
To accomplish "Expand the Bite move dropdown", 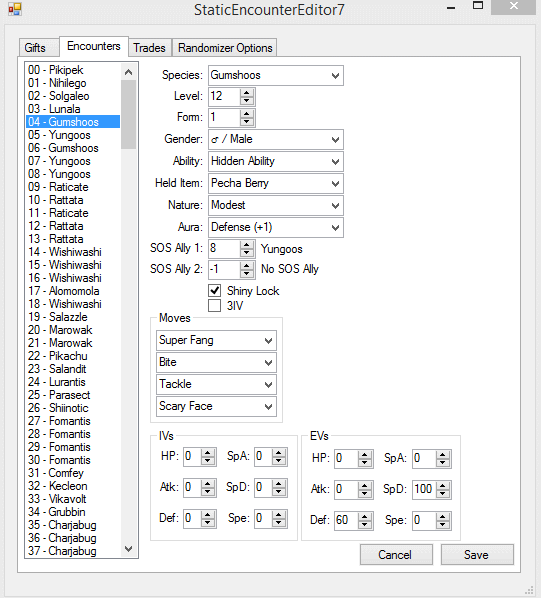I will point(216,362).
